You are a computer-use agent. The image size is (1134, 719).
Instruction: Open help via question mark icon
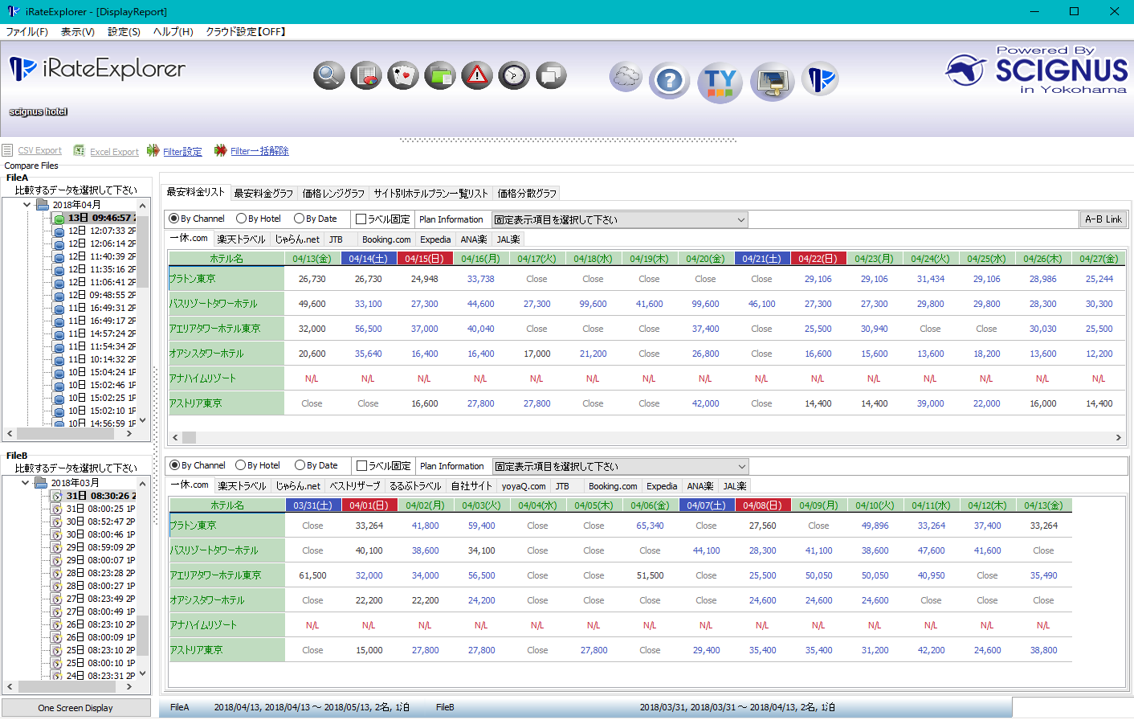tap(670, 80)
